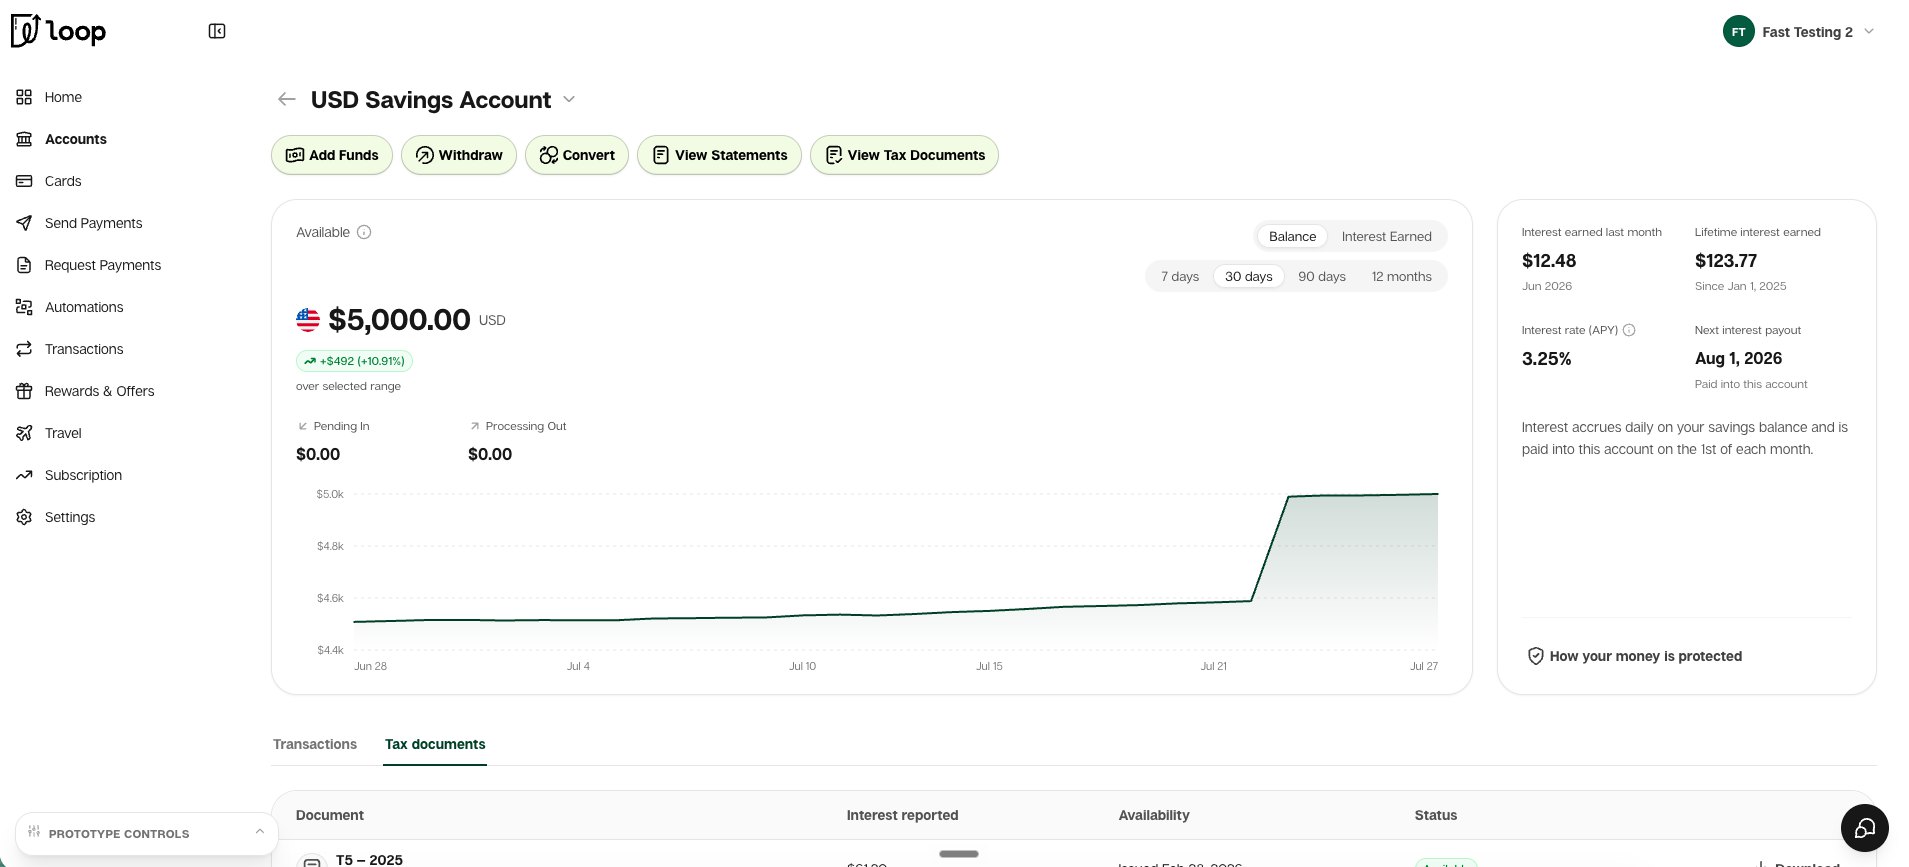The width and height of the screenshot is (1909, 867).
Task: Open Home from the sidebar
Action: tap(63, 97)
